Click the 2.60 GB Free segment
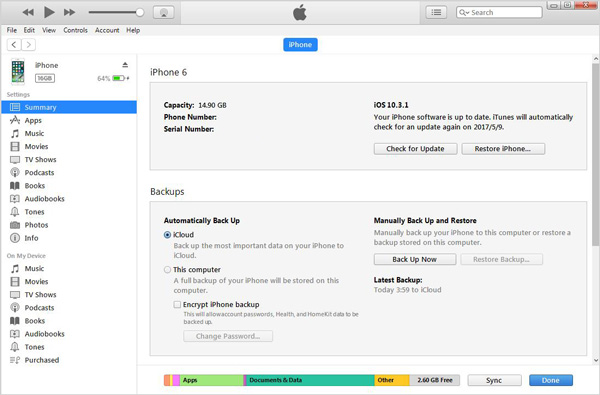The width and height of the screenshot is (600, 395). click(434, 380)
